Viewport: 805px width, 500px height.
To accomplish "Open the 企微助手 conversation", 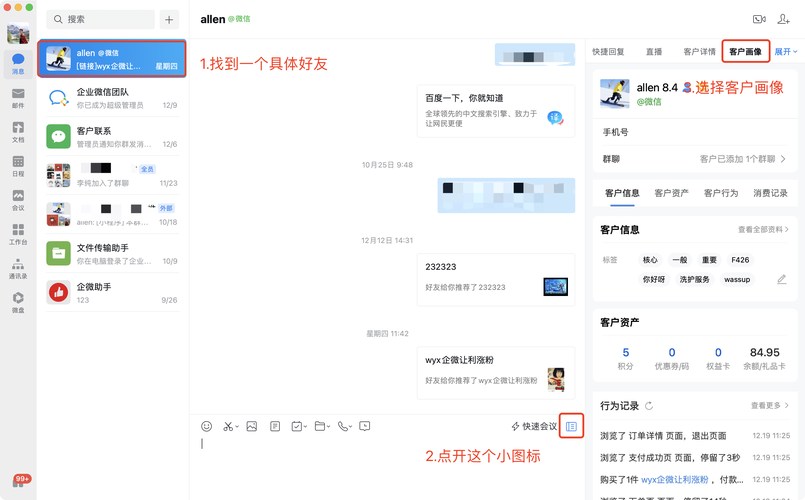I will pos(112,293).
